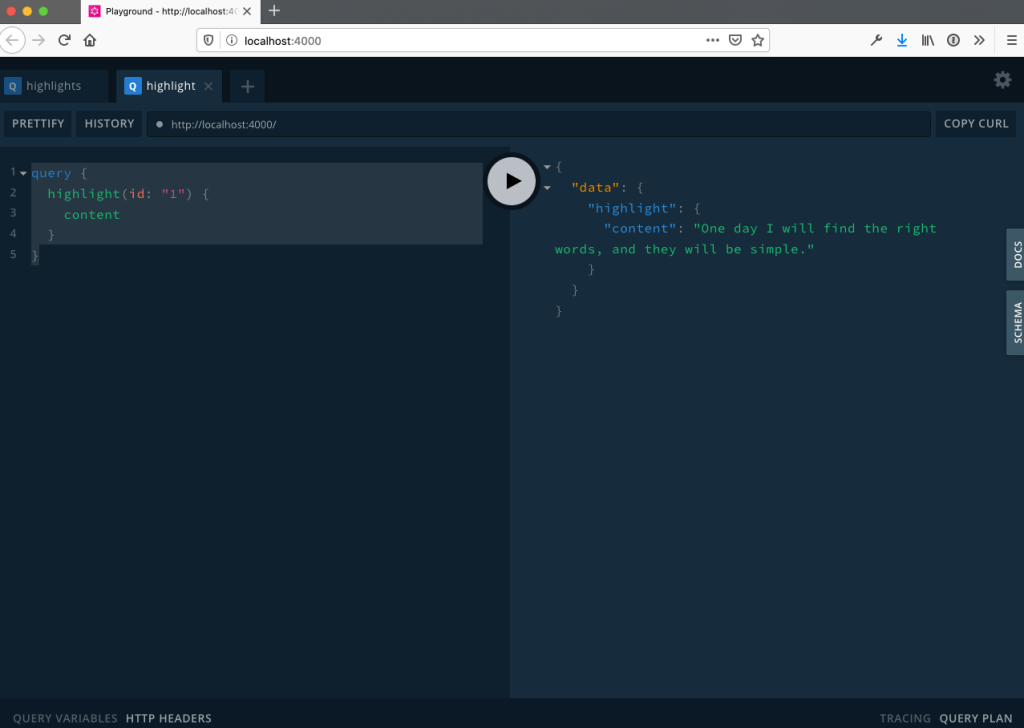Collapse the data object in the response panel
The image size is (1024, 728).
[546, 187]
